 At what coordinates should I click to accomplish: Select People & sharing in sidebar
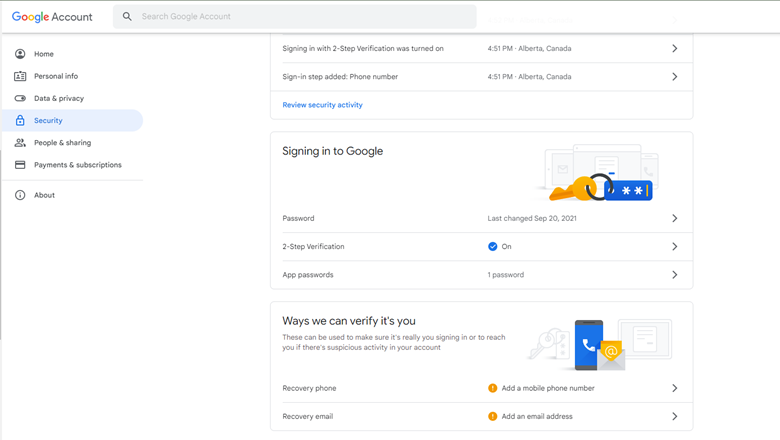(62, 143)
